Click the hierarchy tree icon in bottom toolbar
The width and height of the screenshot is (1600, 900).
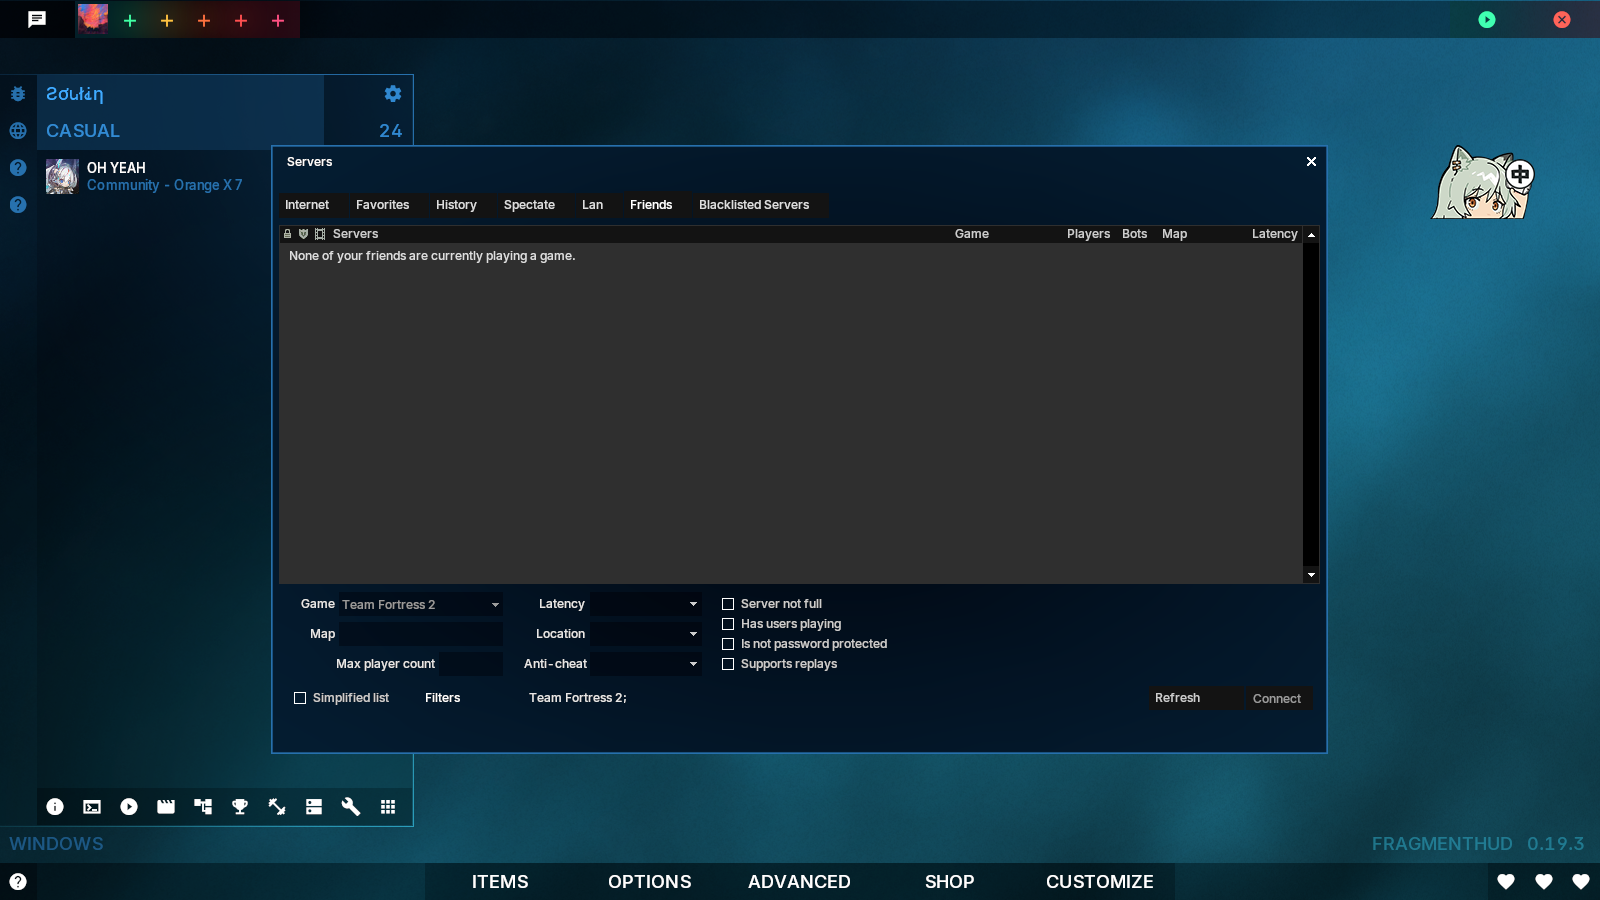203,807
